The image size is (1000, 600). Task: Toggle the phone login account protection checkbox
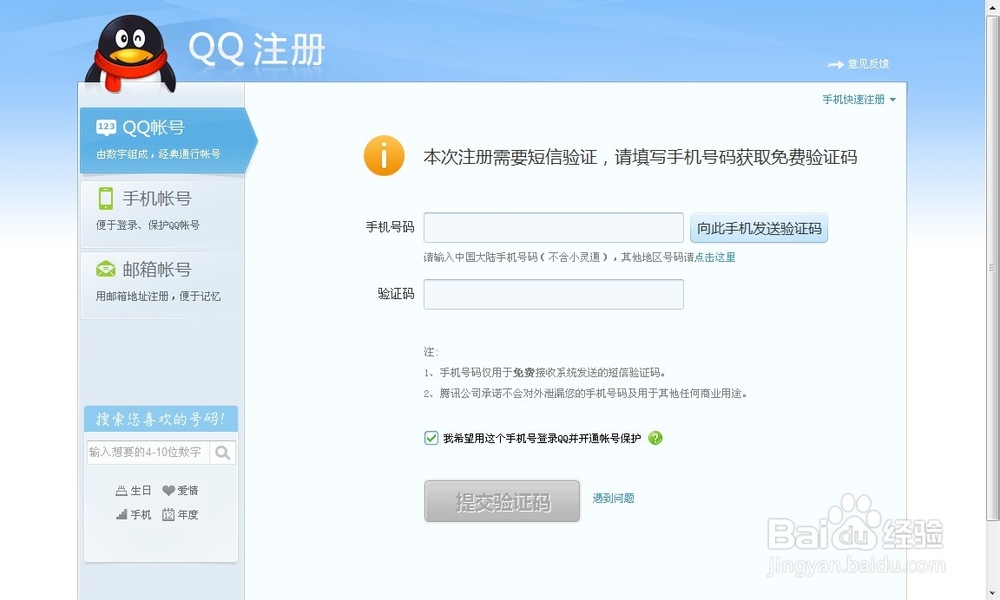pos(431,438)
